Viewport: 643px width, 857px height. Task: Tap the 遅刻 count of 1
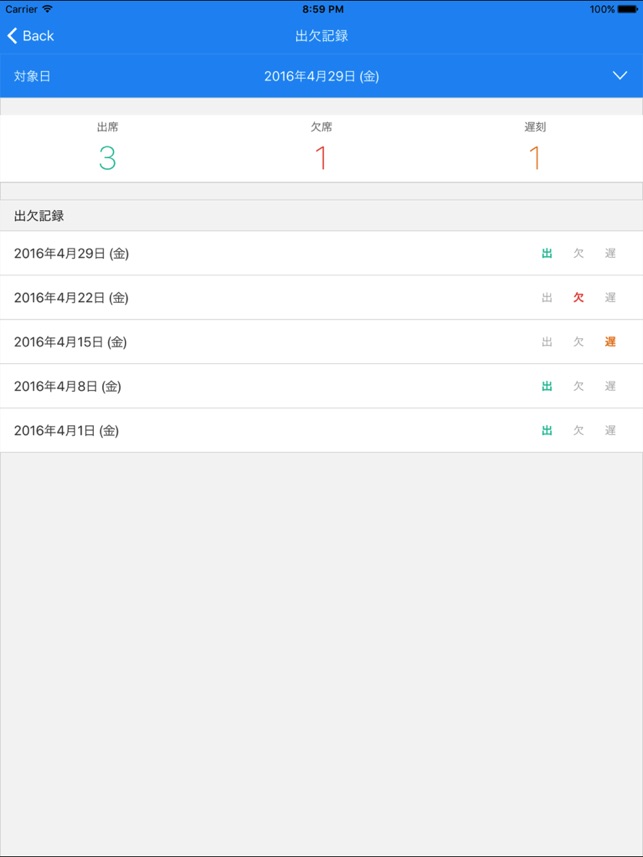(x=535, y=158)
